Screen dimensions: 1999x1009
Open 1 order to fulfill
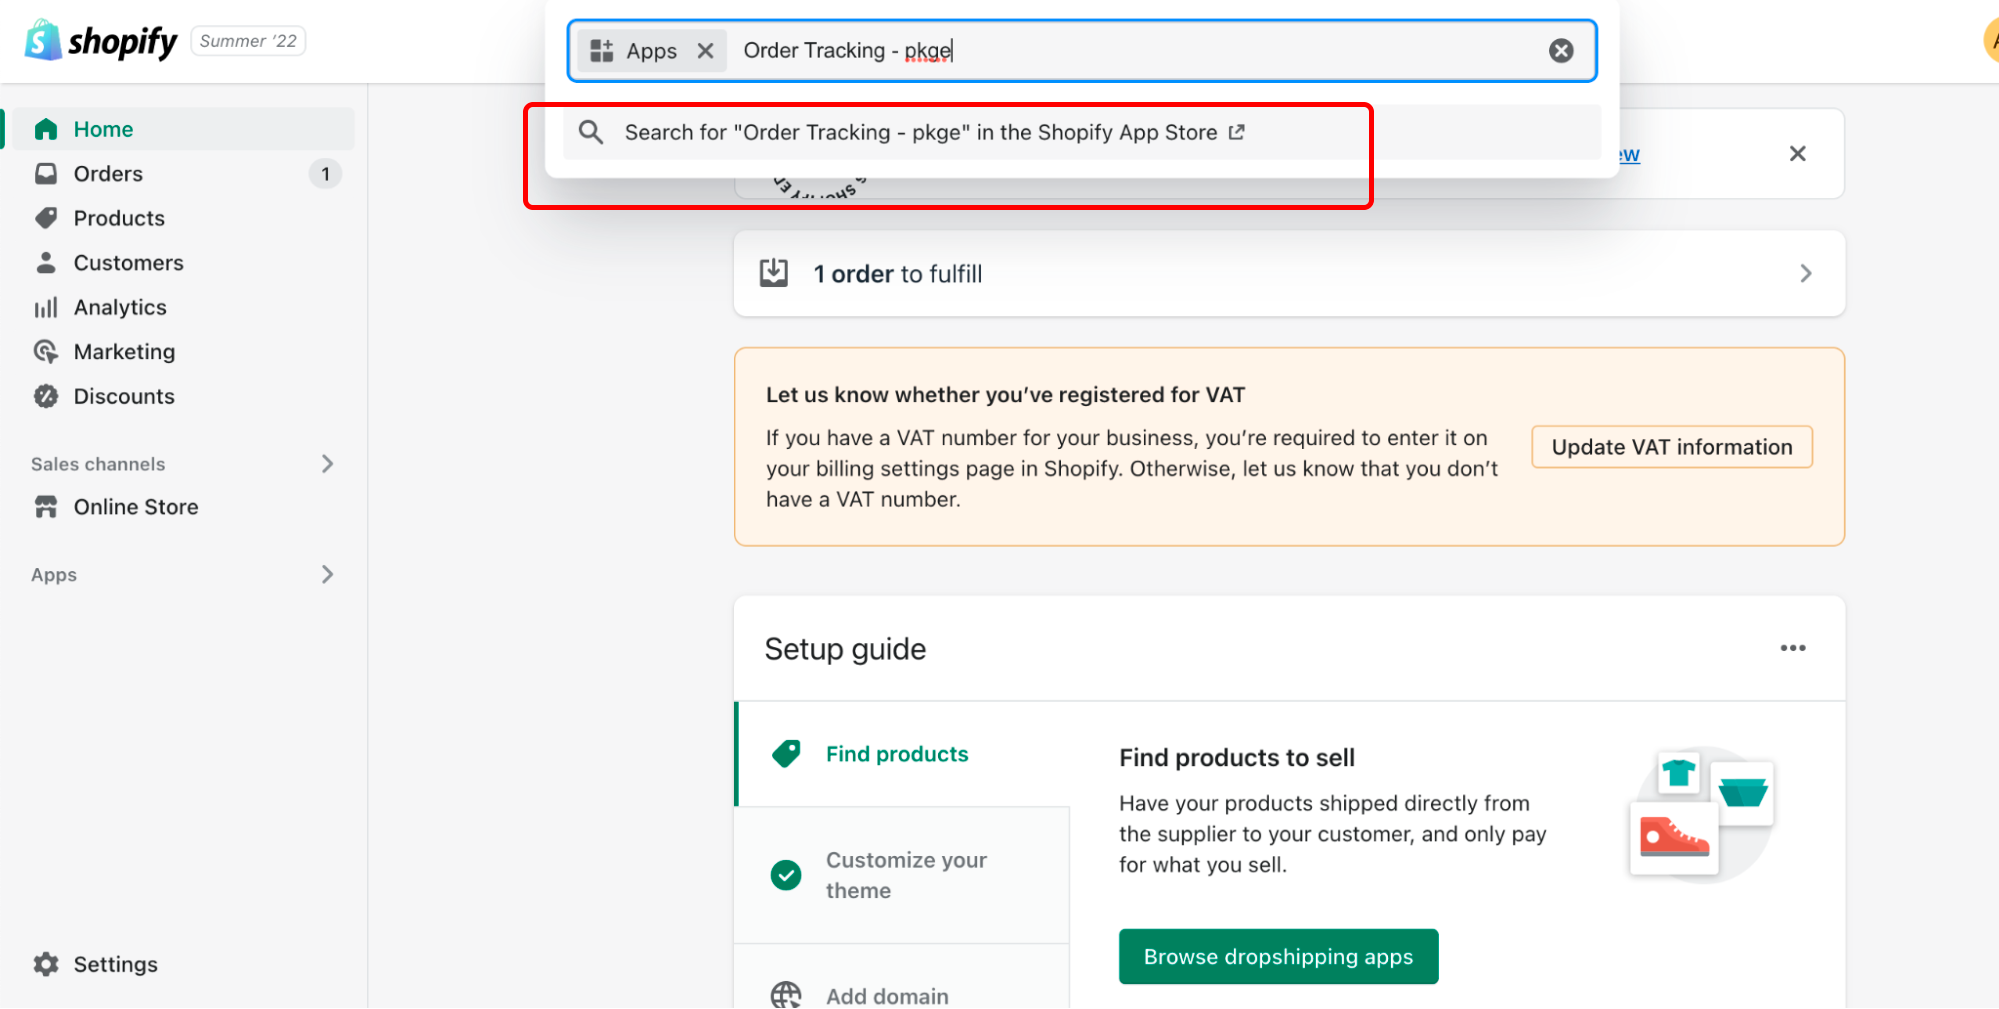(1289, 274)
